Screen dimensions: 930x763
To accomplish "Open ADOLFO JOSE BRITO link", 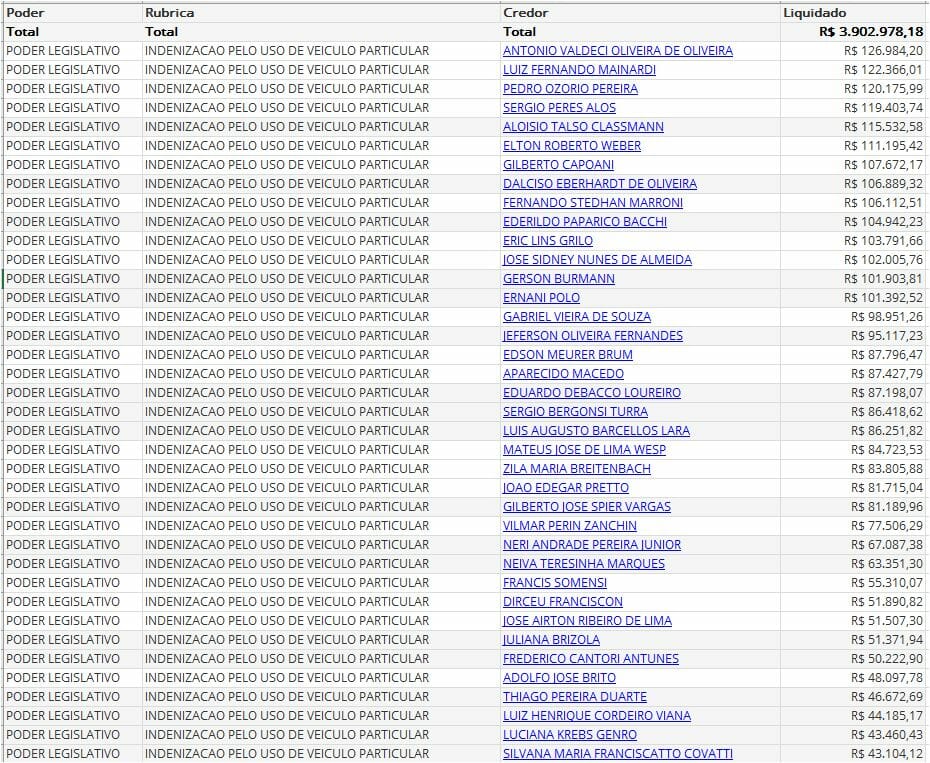I will [x=559, y=678].
